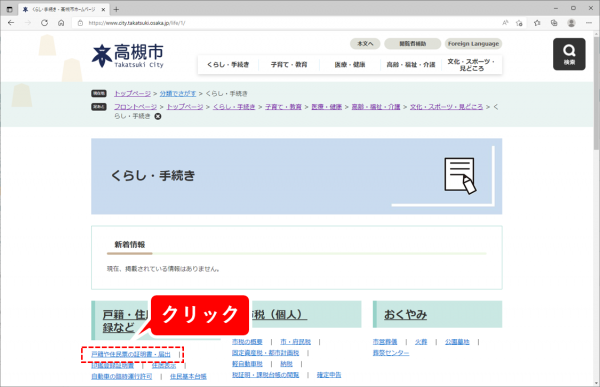
Task: Open the Collections icon in the toolbar
Action: click(554, 23)
